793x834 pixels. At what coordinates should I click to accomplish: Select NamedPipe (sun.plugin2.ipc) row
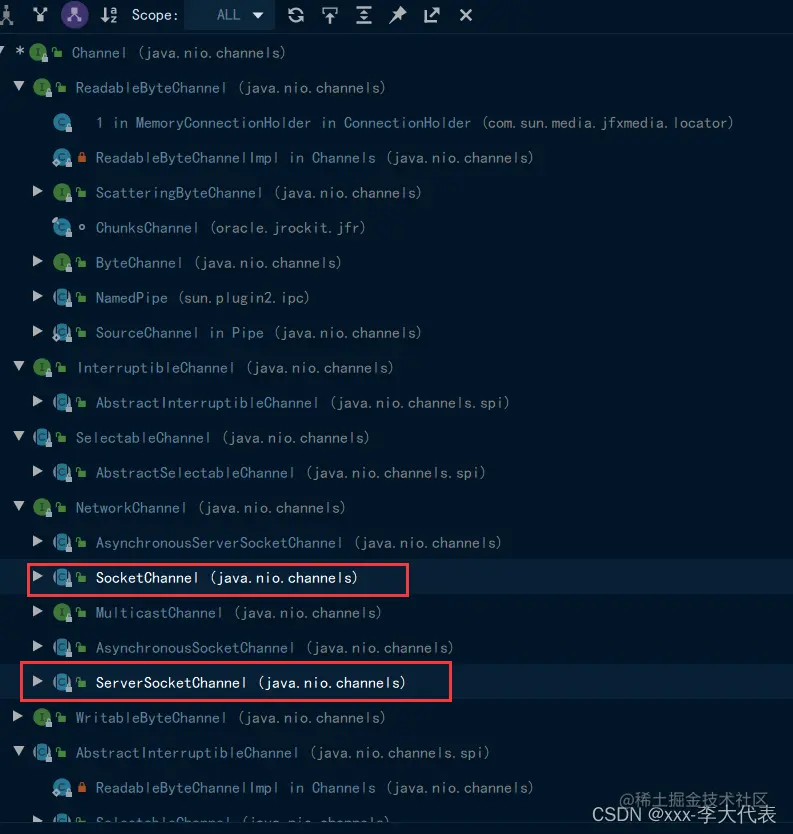(x=202, y=298)
